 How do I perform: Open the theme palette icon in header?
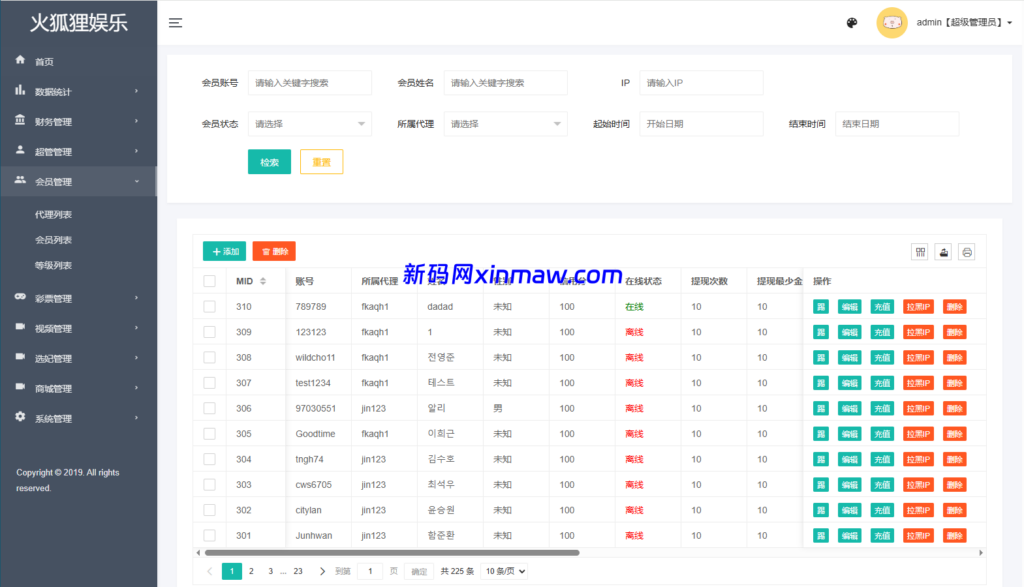(x=852, y=23)
